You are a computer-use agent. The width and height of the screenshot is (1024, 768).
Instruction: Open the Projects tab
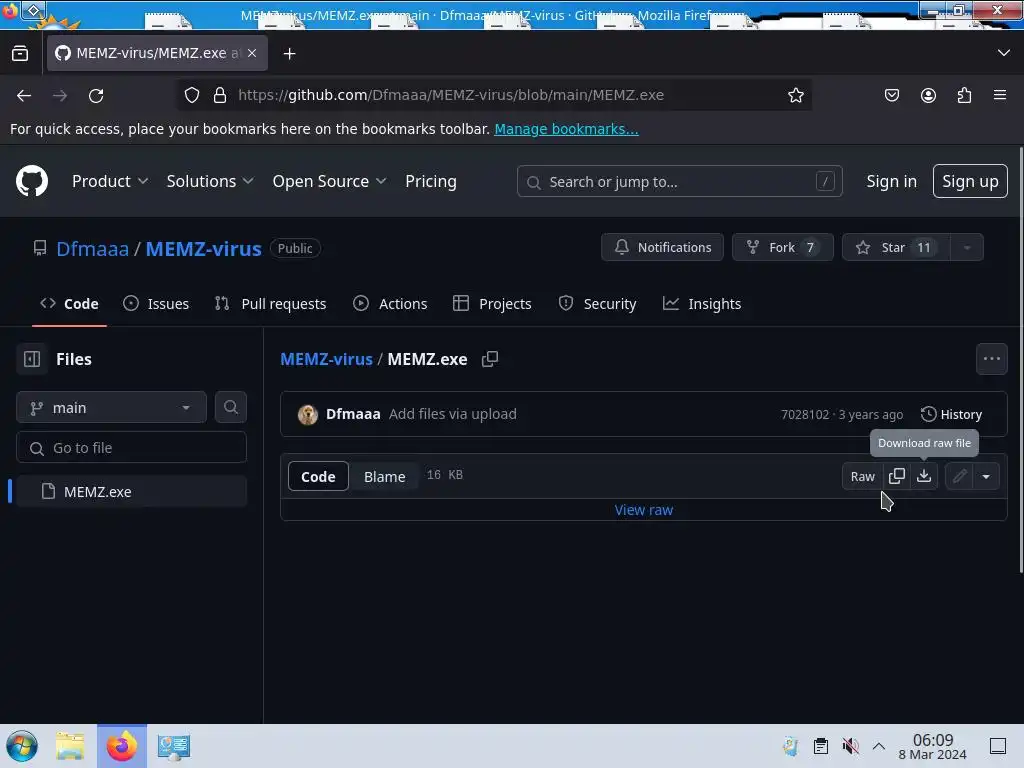tap(492, 304)
